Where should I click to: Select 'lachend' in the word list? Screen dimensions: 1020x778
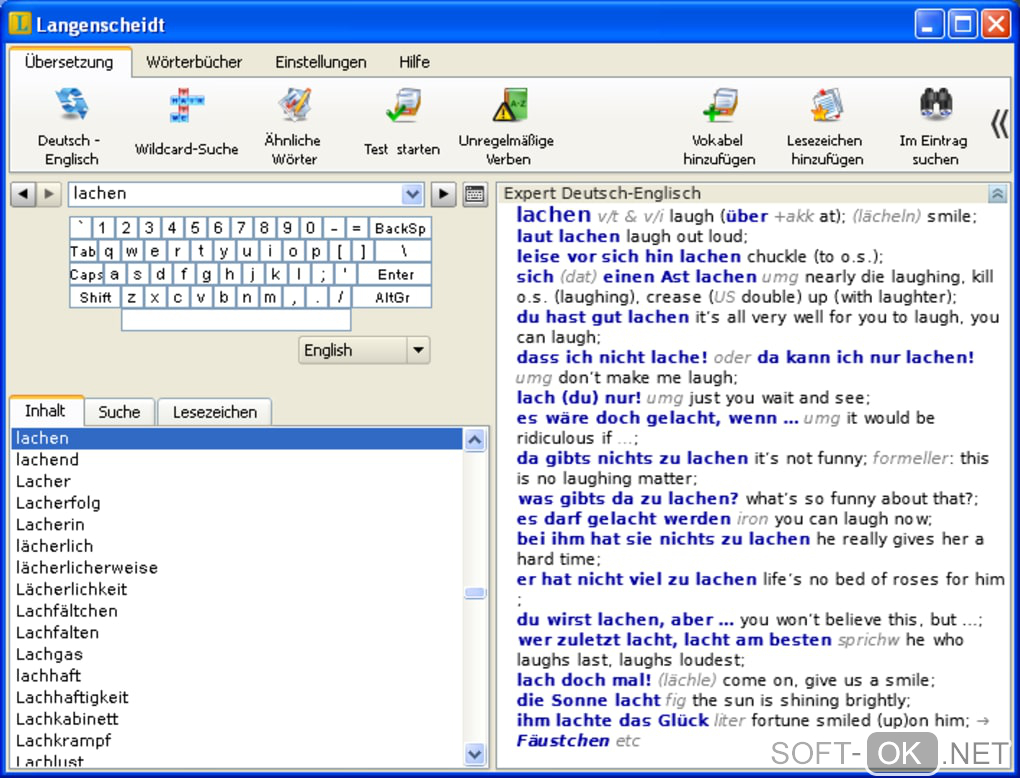pyautogui.click(x=237, y=460)
